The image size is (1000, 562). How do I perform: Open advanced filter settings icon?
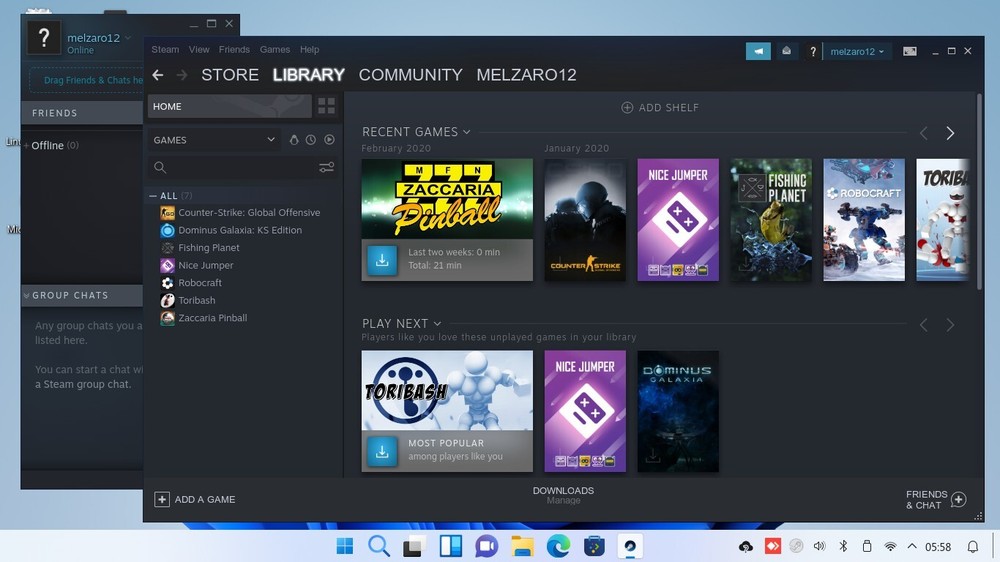coord(326,168)
